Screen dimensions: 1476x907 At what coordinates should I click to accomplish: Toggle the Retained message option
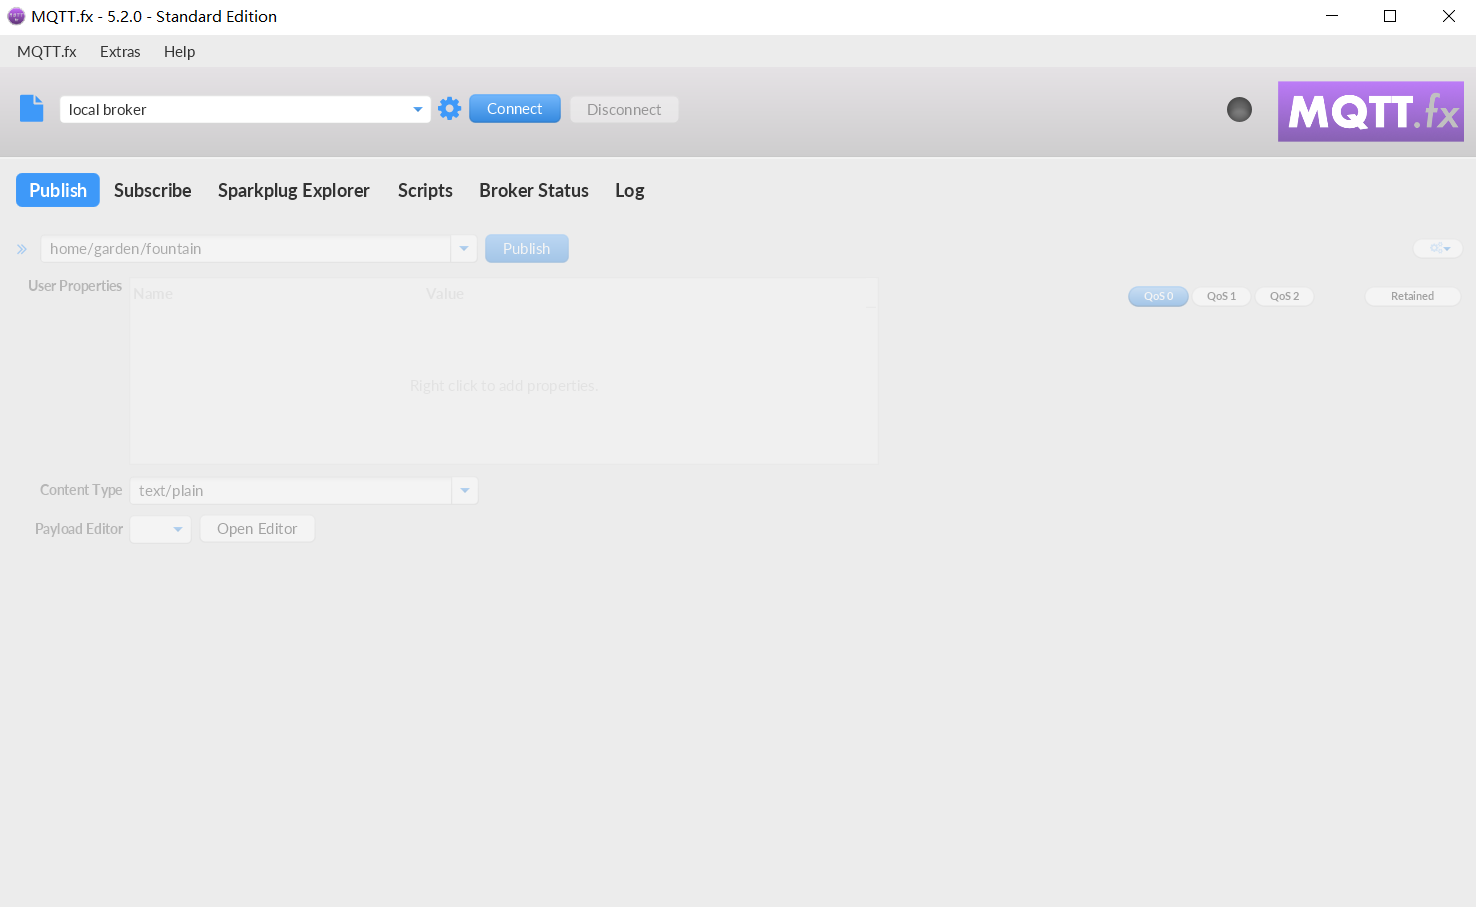click(x=1412, y=296)
